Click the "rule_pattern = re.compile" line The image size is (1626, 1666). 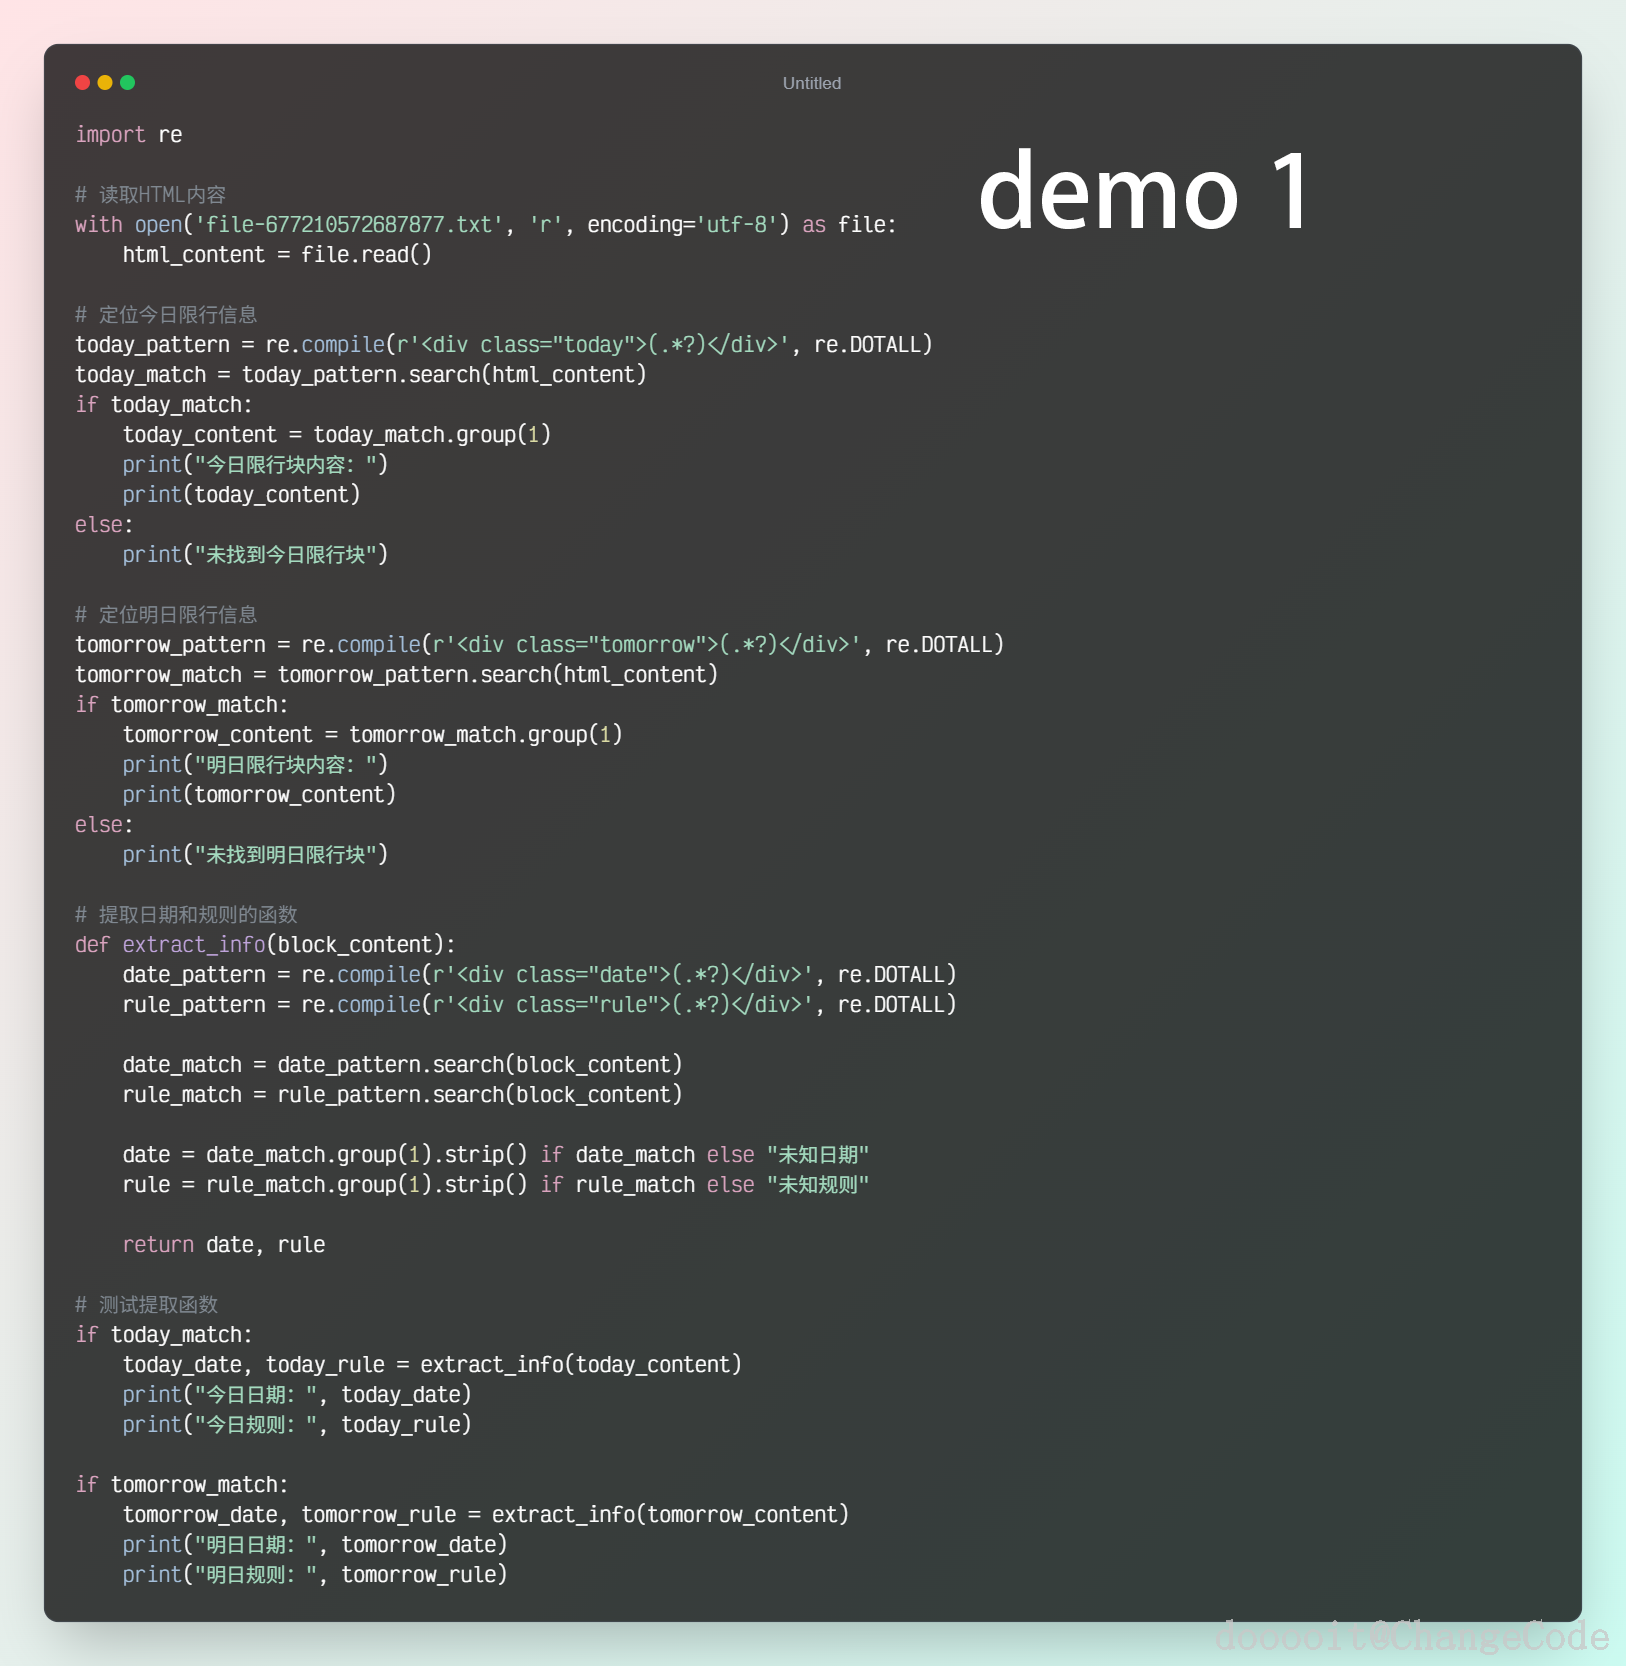[540, 1005]
